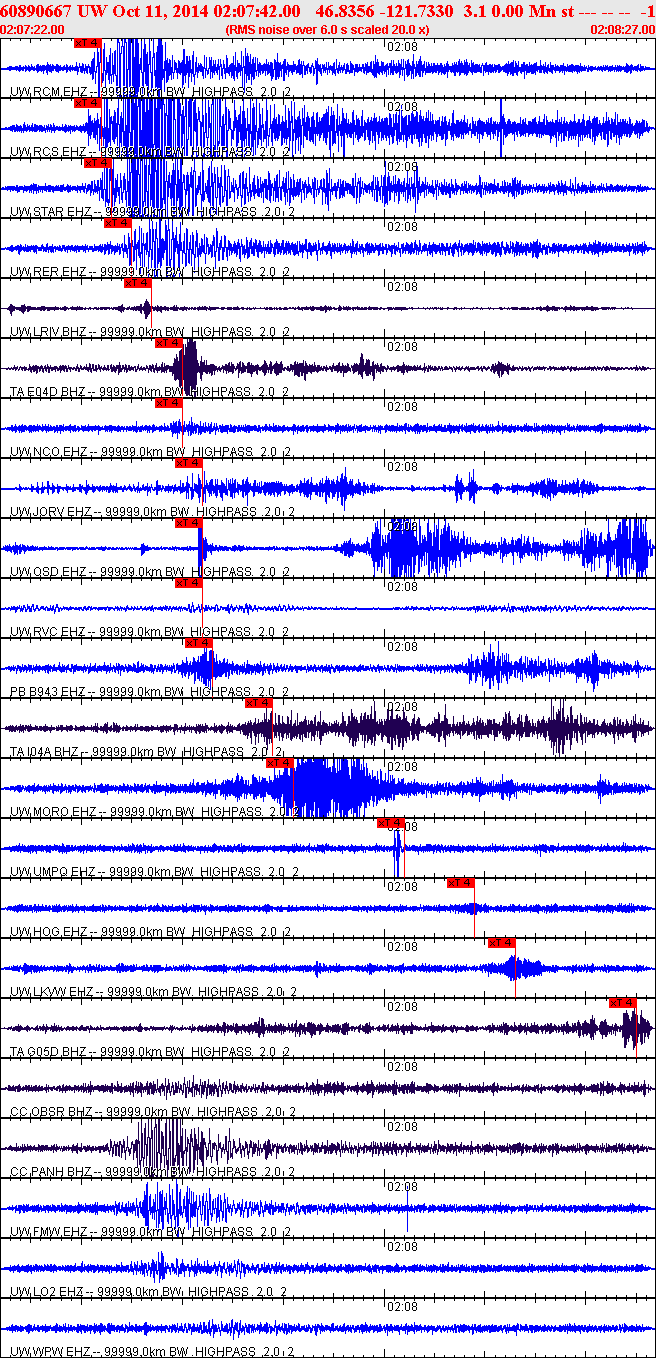
Task: Select the pick marker on UW.UMPQ trace
Action: (x=390, y=823)
